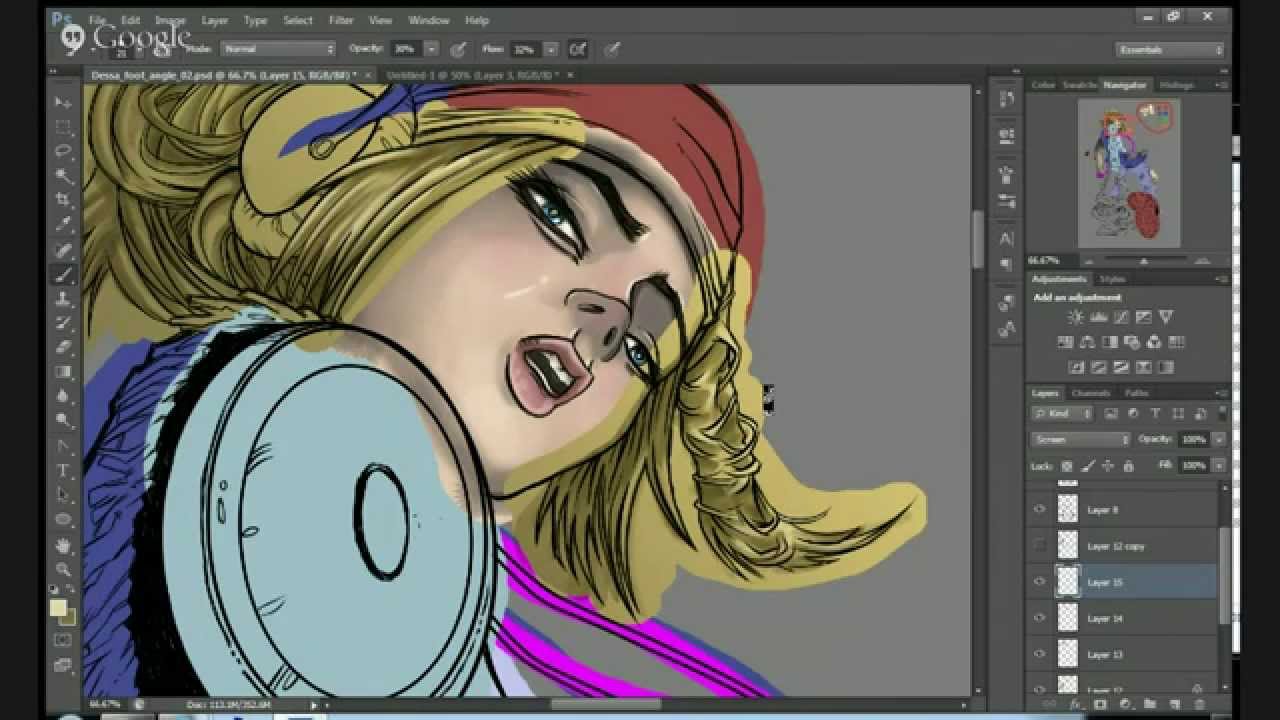The height and width of the screenshot is (720, 1280).
Task: Open the File menu
Action: point(97,20)
